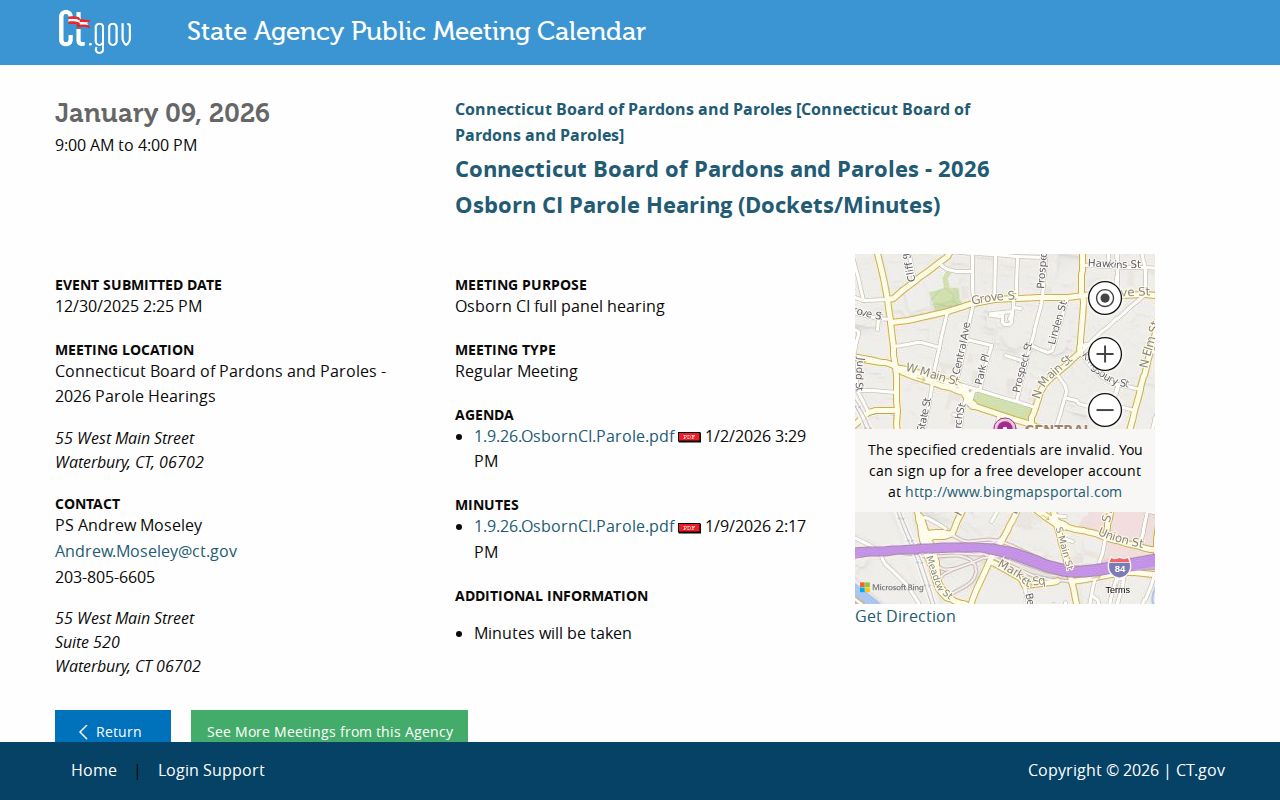The width and height of the screenshot is (1280, 800).
Task: Click the CT.gov logo in the header
Action: pos(95,31)
